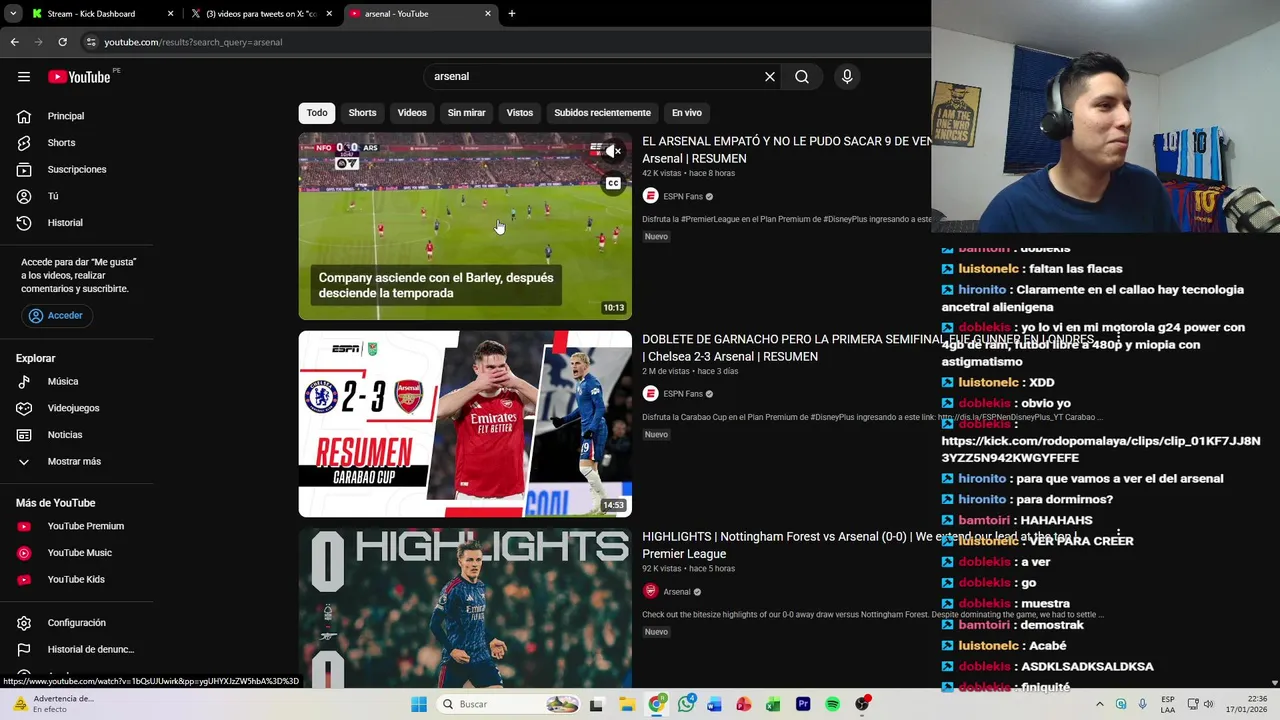Viewport: 1280px width, 720px height.
Task: Click the Acceder sign-in button
Action: tap(56, 315)
